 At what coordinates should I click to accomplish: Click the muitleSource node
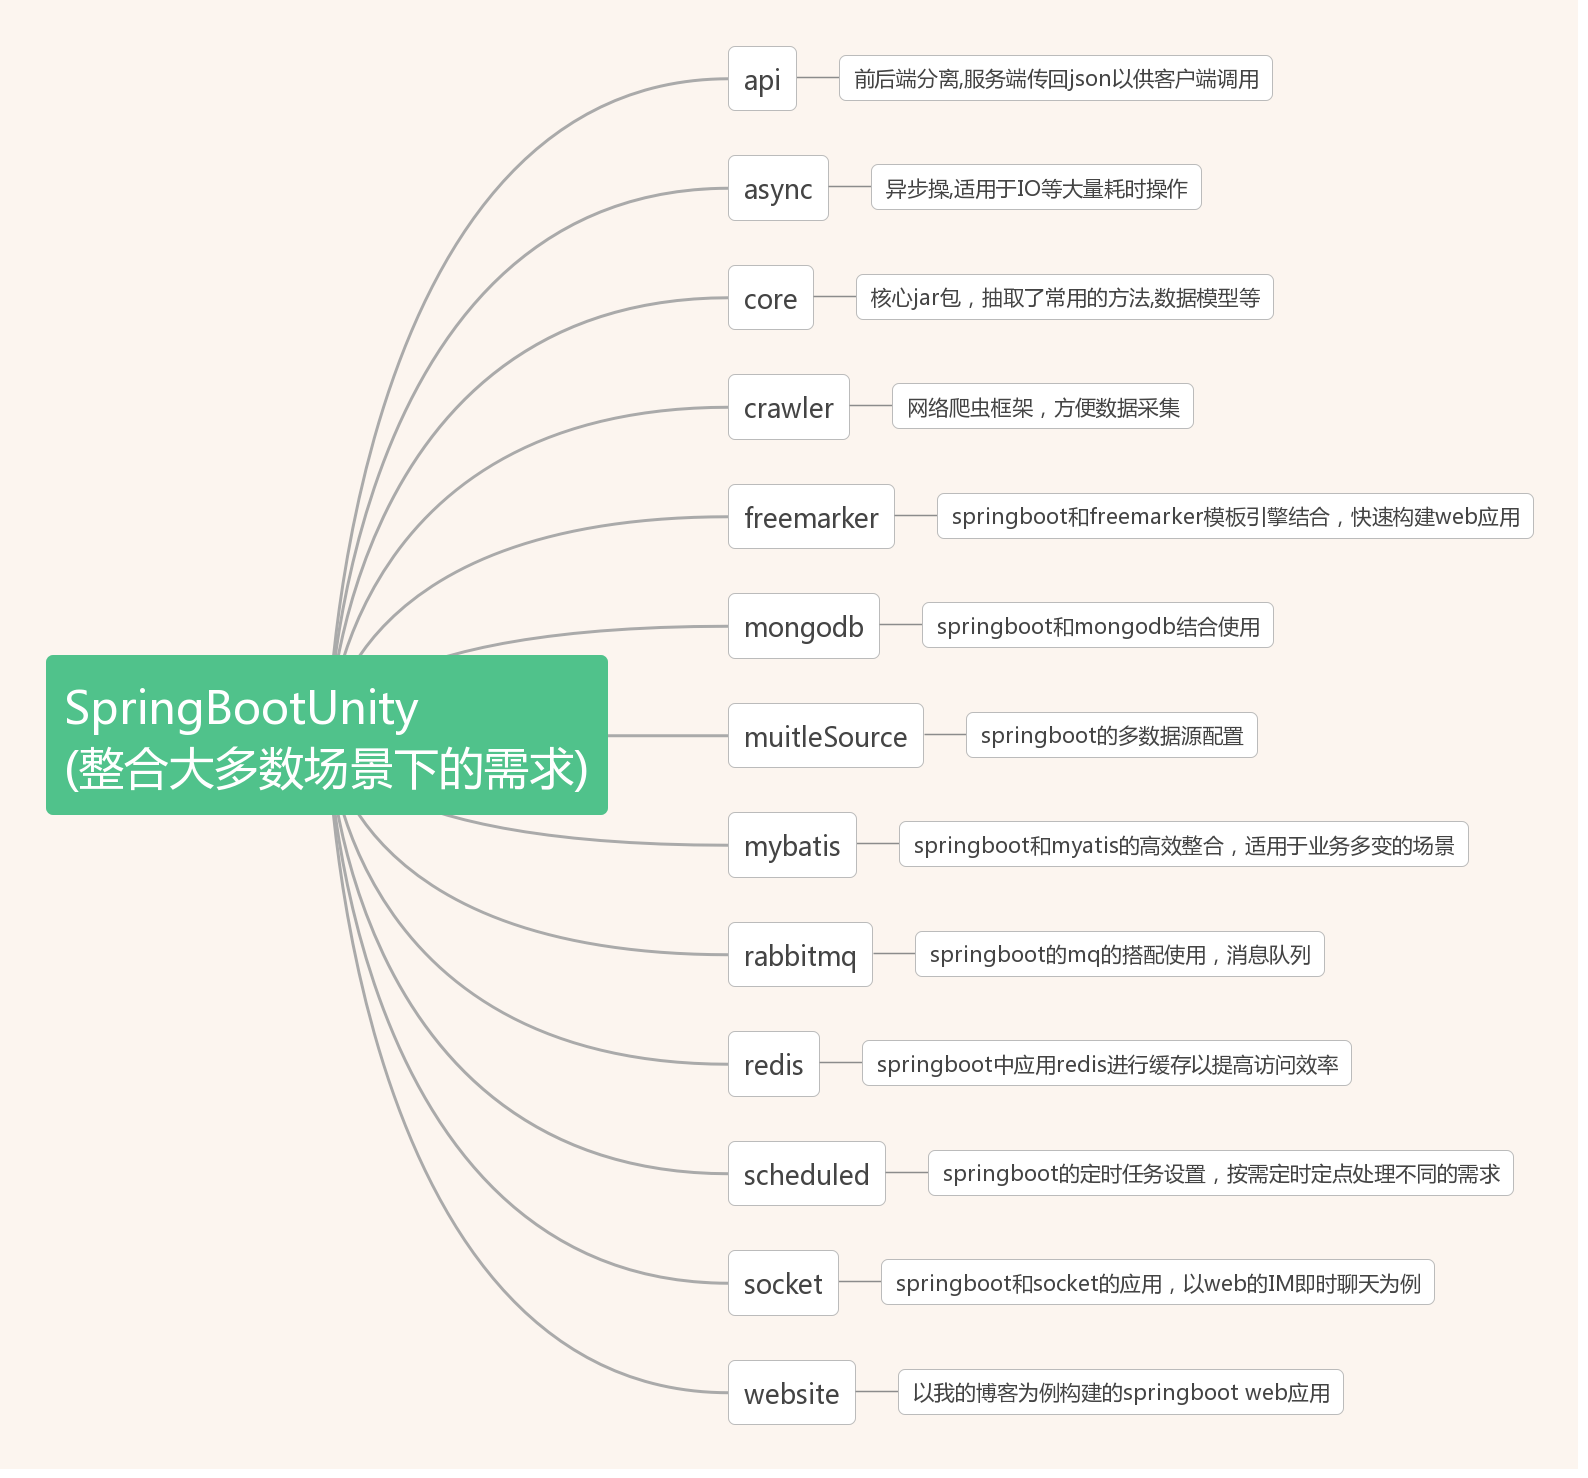(825, 736)
